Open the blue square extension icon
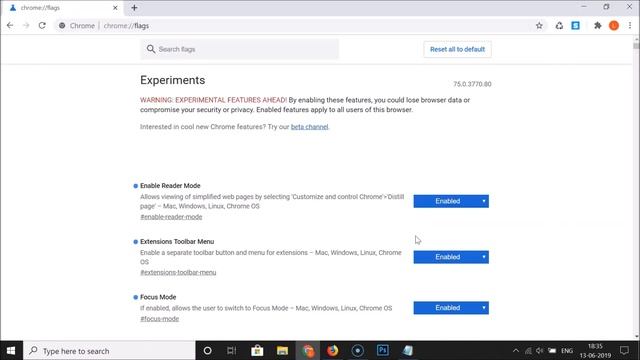The width and height of the screenshot is (640, 360). tap(576, 25)
